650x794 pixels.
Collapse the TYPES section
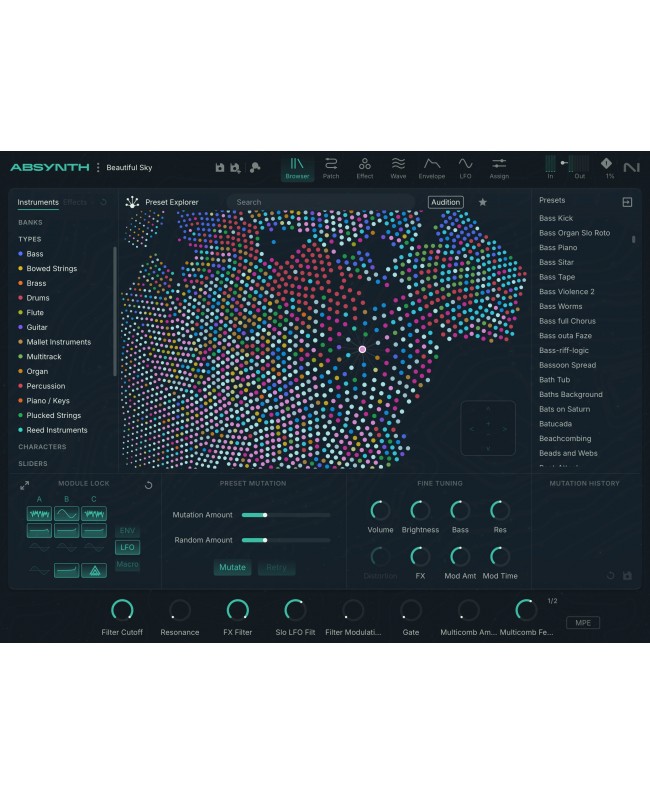point(30,239)
